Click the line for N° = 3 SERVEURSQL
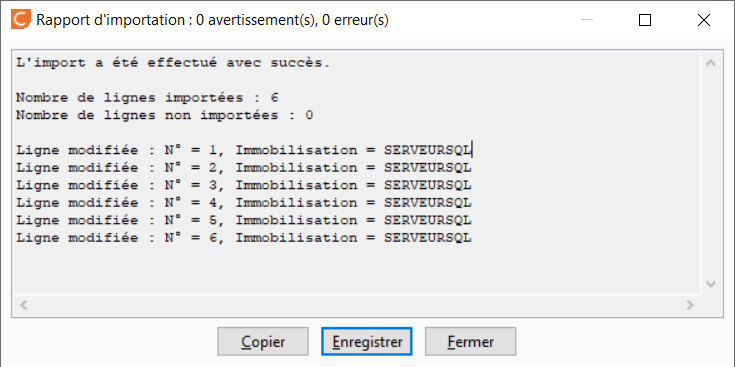The image size is (735, 367). (244, 186)
